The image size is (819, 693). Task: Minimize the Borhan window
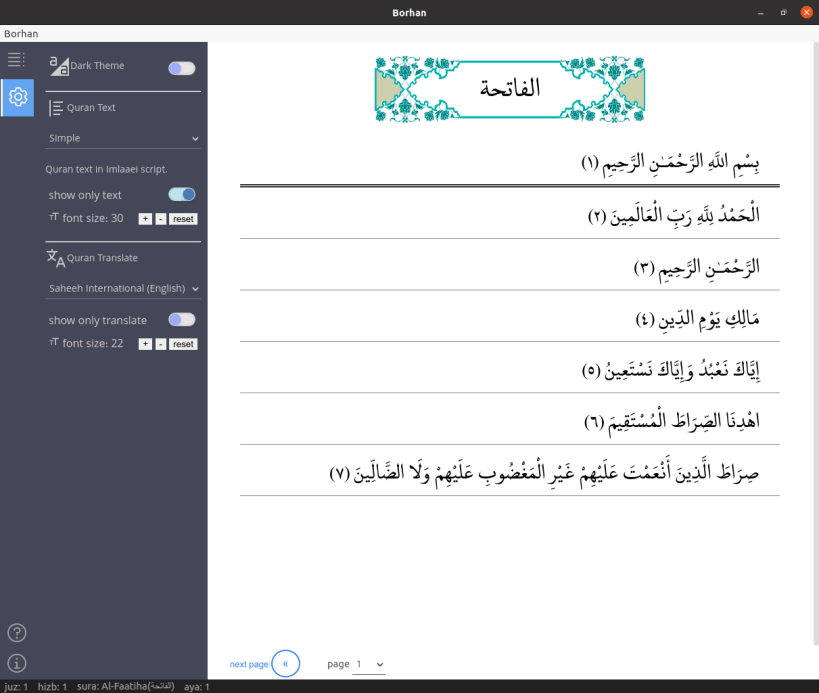760,13
